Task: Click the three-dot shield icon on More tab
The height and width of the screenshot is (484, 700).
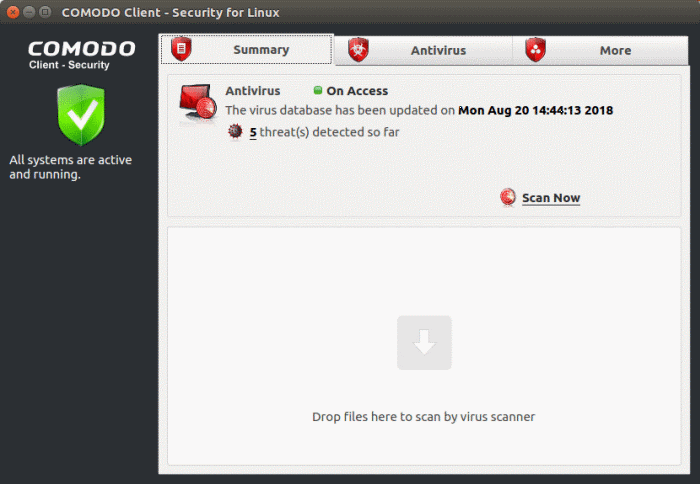Action: (536, 50)
